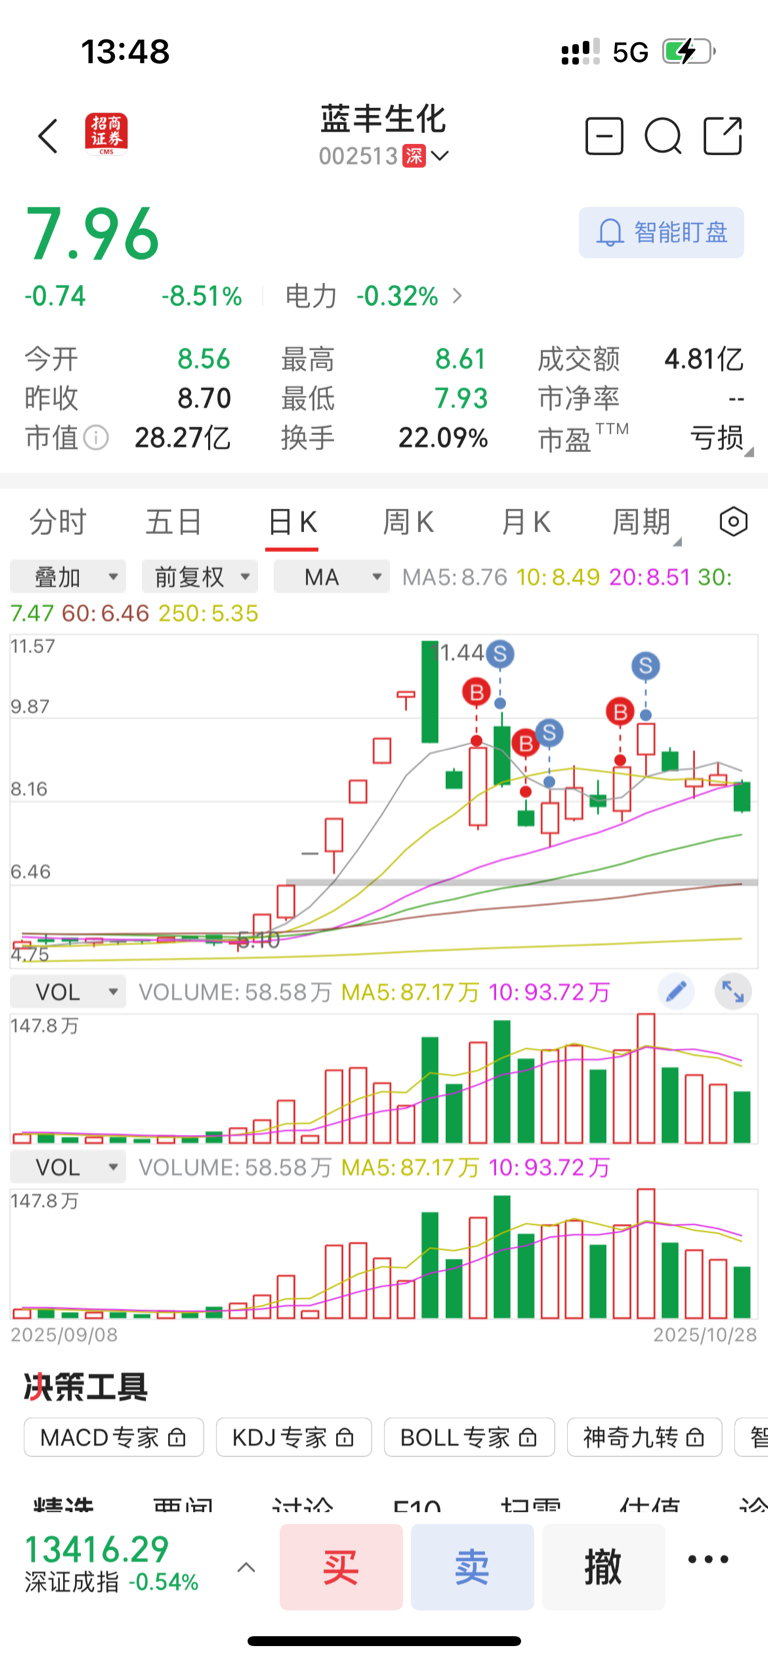
Task: Tap the stock name 蓝丰生化
Action: click(x=383, y=118)
